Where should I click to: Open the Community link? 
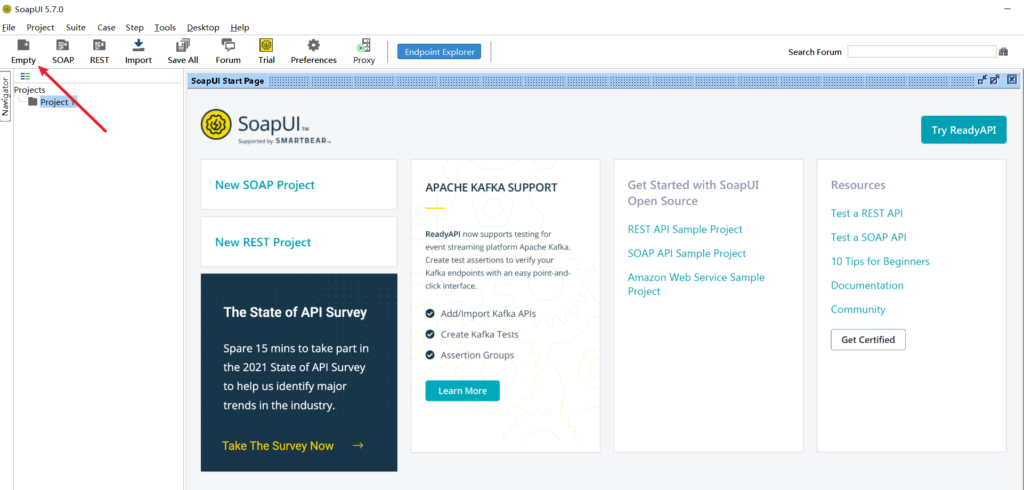(x=858, y=310)
